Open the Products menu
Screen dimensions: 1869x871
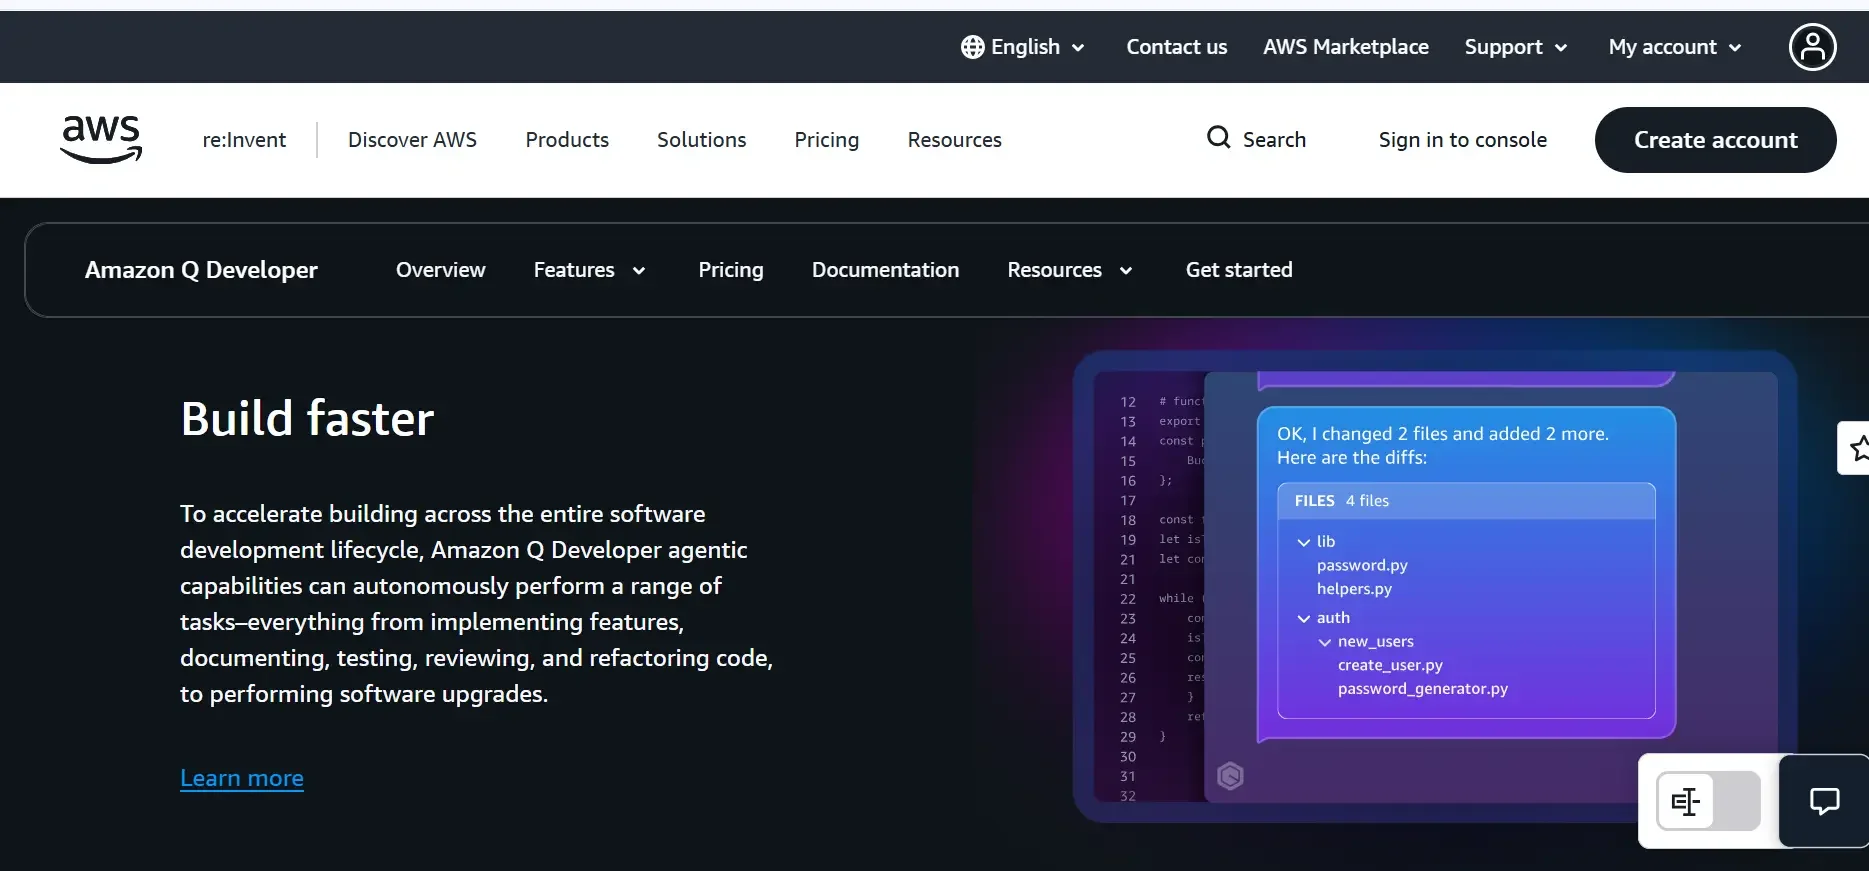tap(567, 140)
